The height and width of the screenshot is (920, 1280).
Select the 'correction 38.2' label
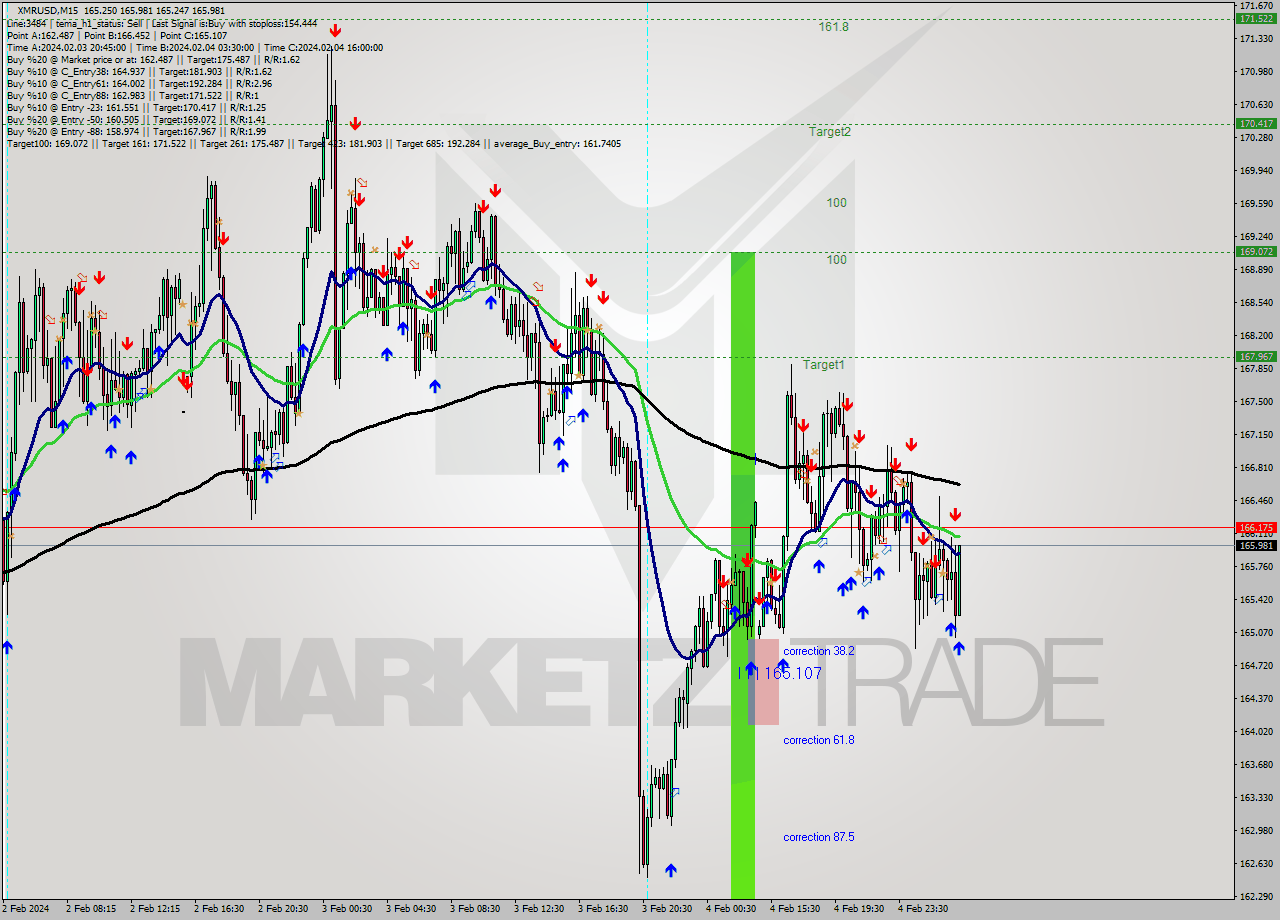[x=818, y=651]
